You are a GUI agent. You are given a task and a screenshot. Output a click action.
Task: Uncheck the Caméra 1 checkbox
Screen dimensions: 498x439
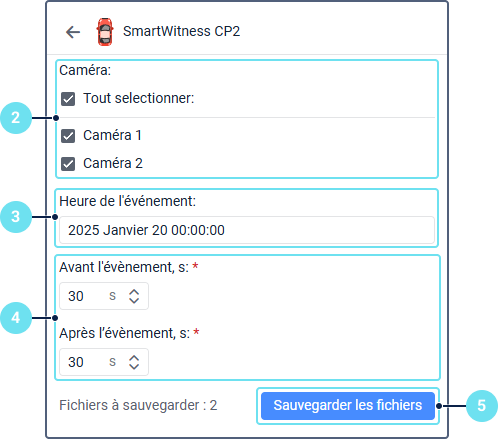pos(68,136)
